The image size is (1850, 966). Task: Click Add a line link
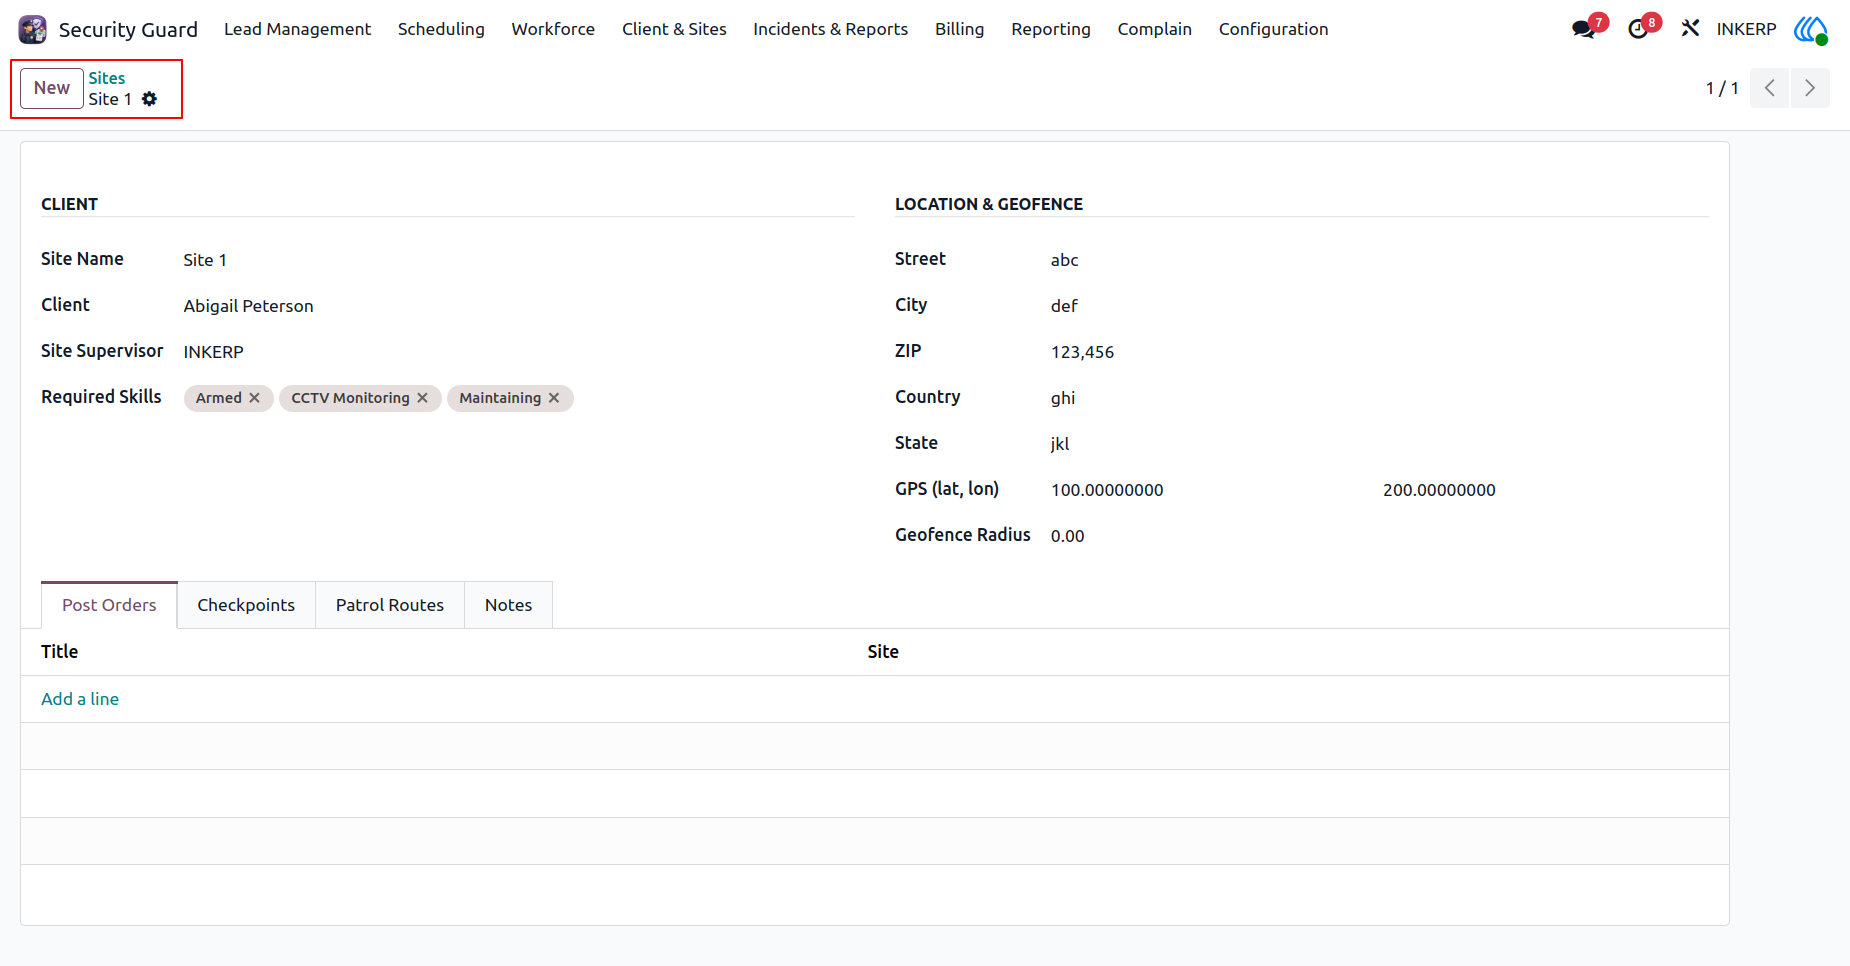click(x=80, y=699)
